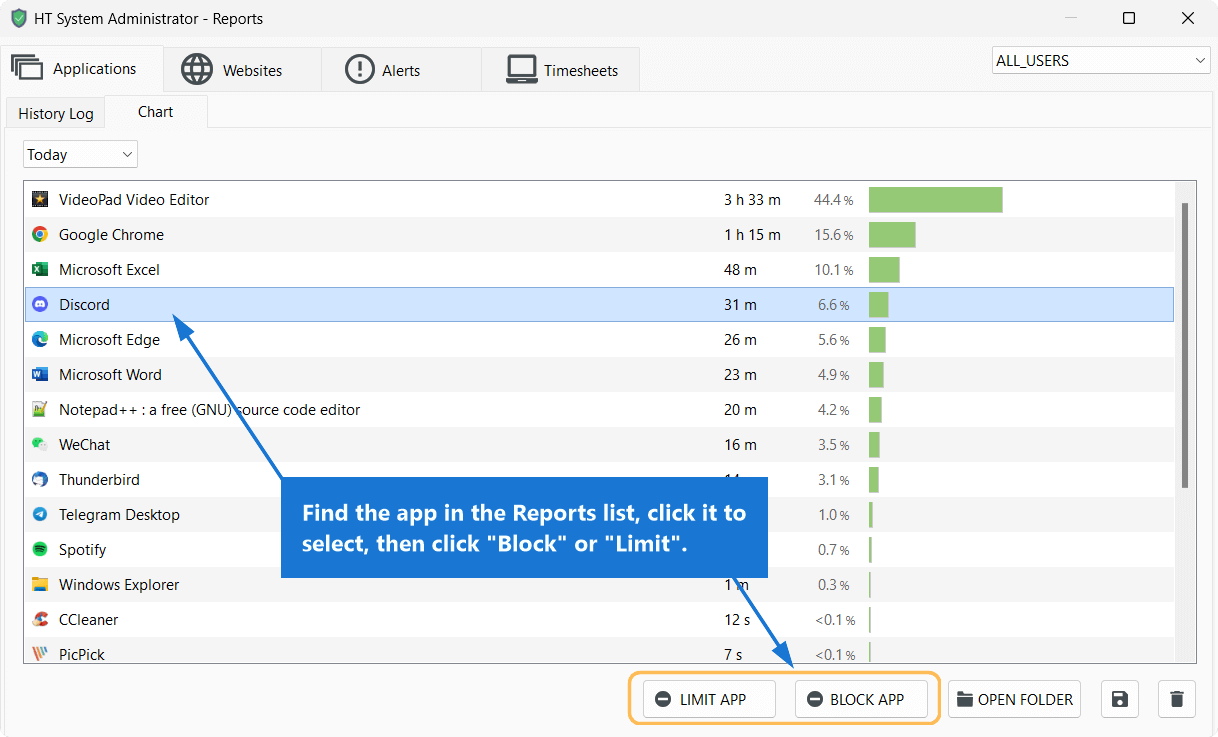This screenshot has height=737, width=1218.
Task: Click the 44.4 % percentage value
Action: 833,200
